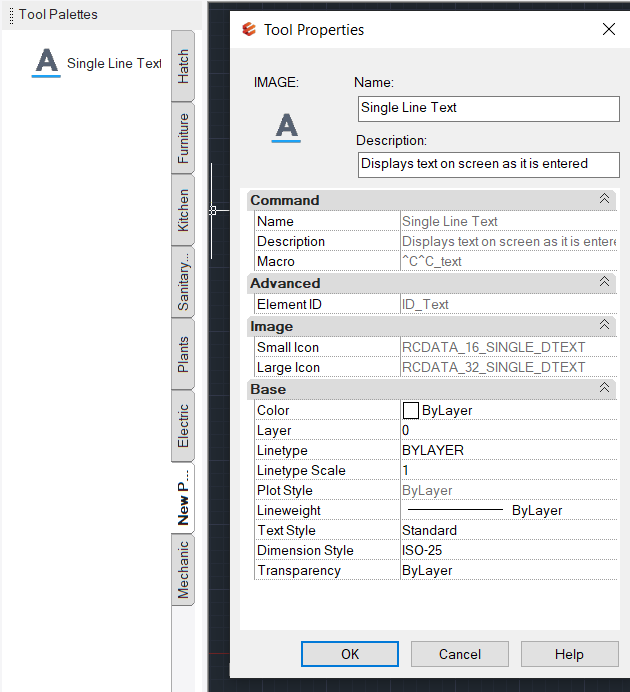Switch to the Plants palette tab
Screen dimensions: 630x692
tap(183, 355)
